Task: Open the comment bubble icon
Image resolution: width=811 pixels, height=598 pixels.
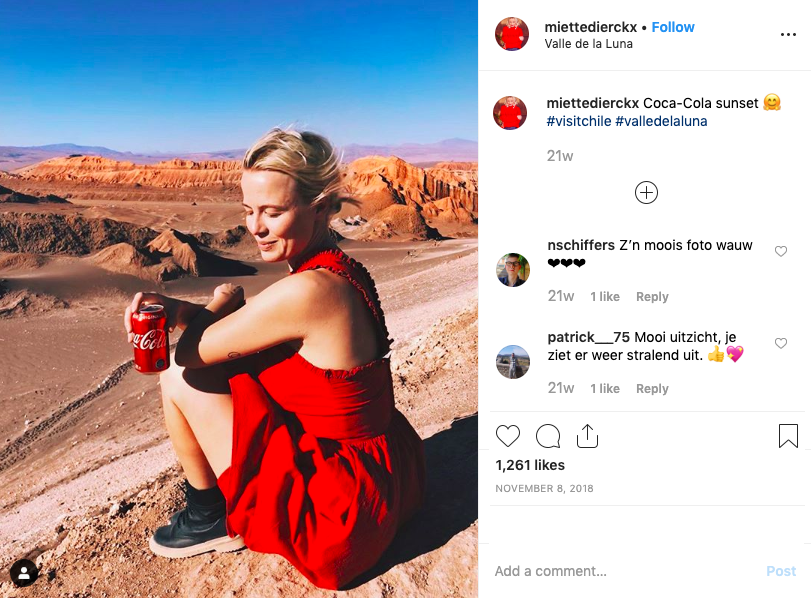Action: tap(548, 436)
